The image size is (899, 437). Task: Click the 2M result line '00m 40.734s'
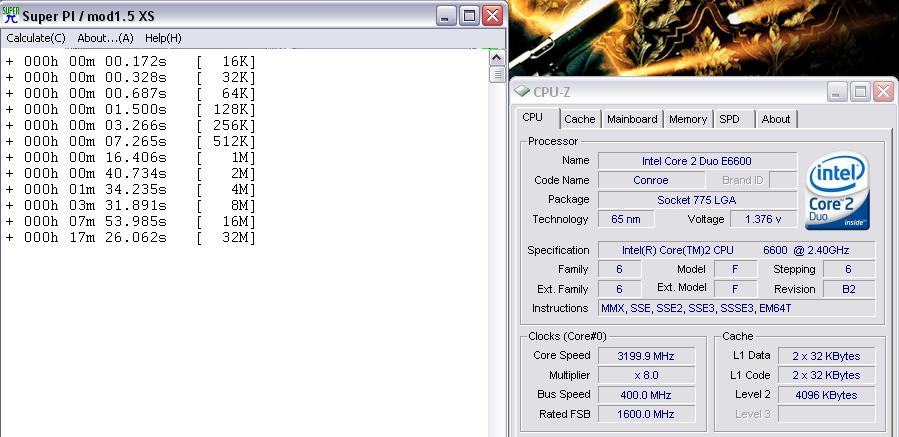click(131, 173)
